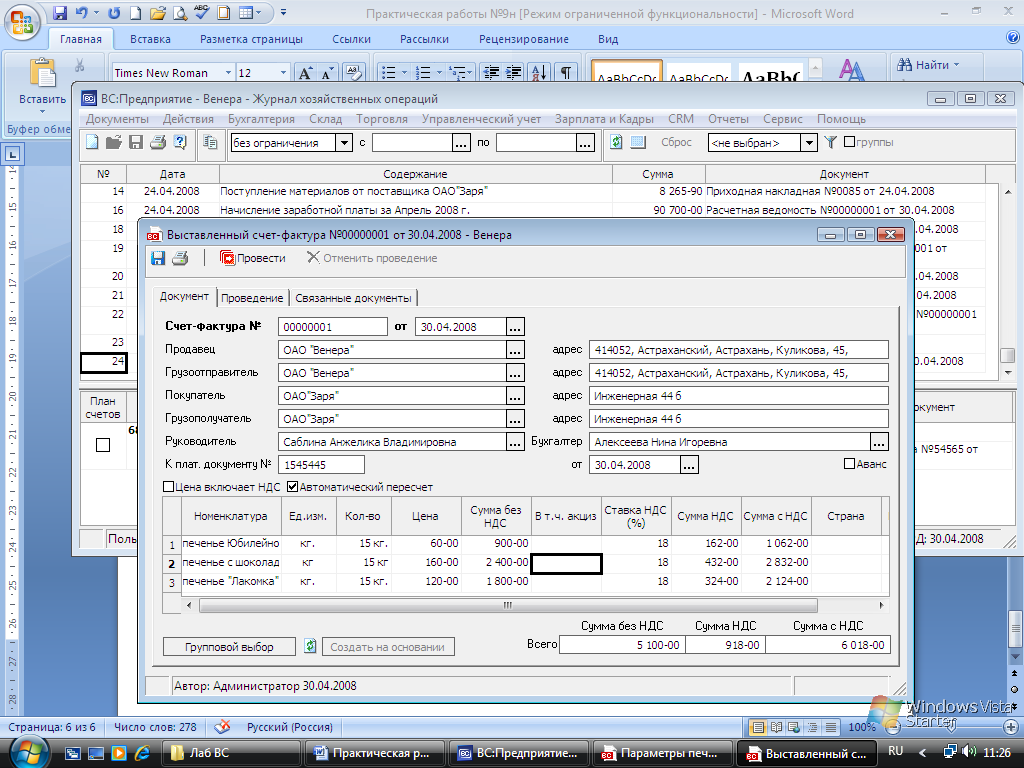The image size is (1024, 768).
Task: Open selector button for Грузополучатель field
Action: [x=515, y=419]
